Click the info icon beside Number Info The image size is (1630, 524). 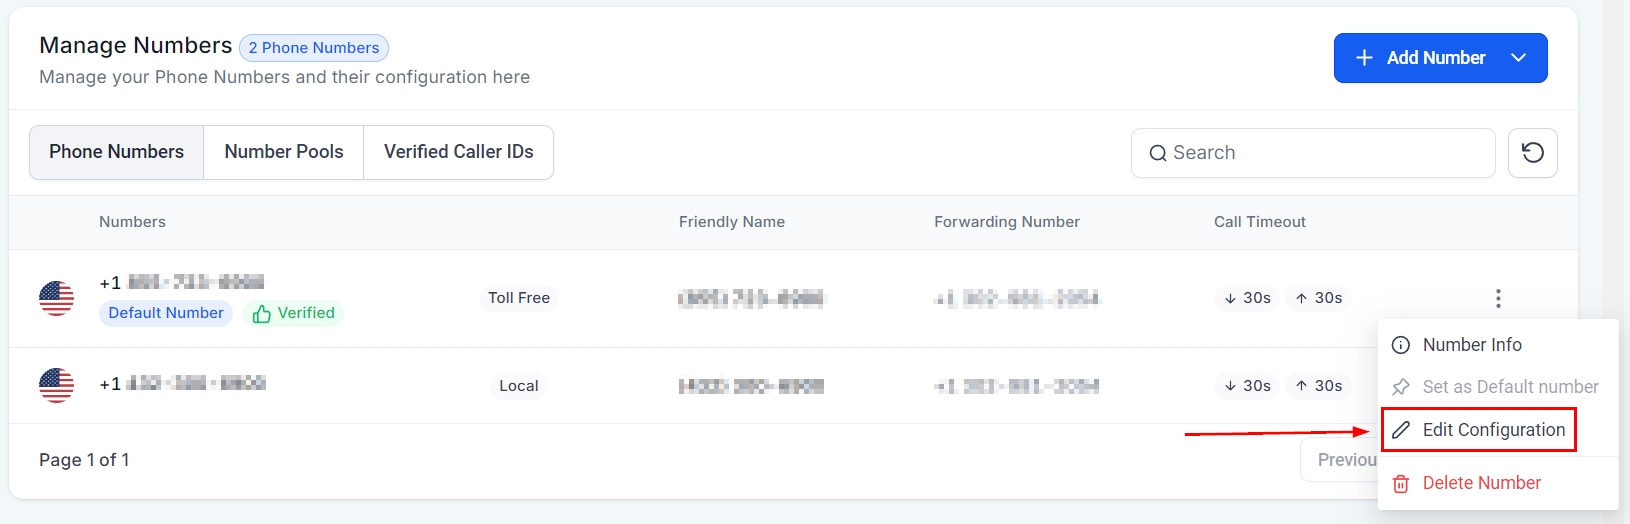click(x=1401, y=345)
